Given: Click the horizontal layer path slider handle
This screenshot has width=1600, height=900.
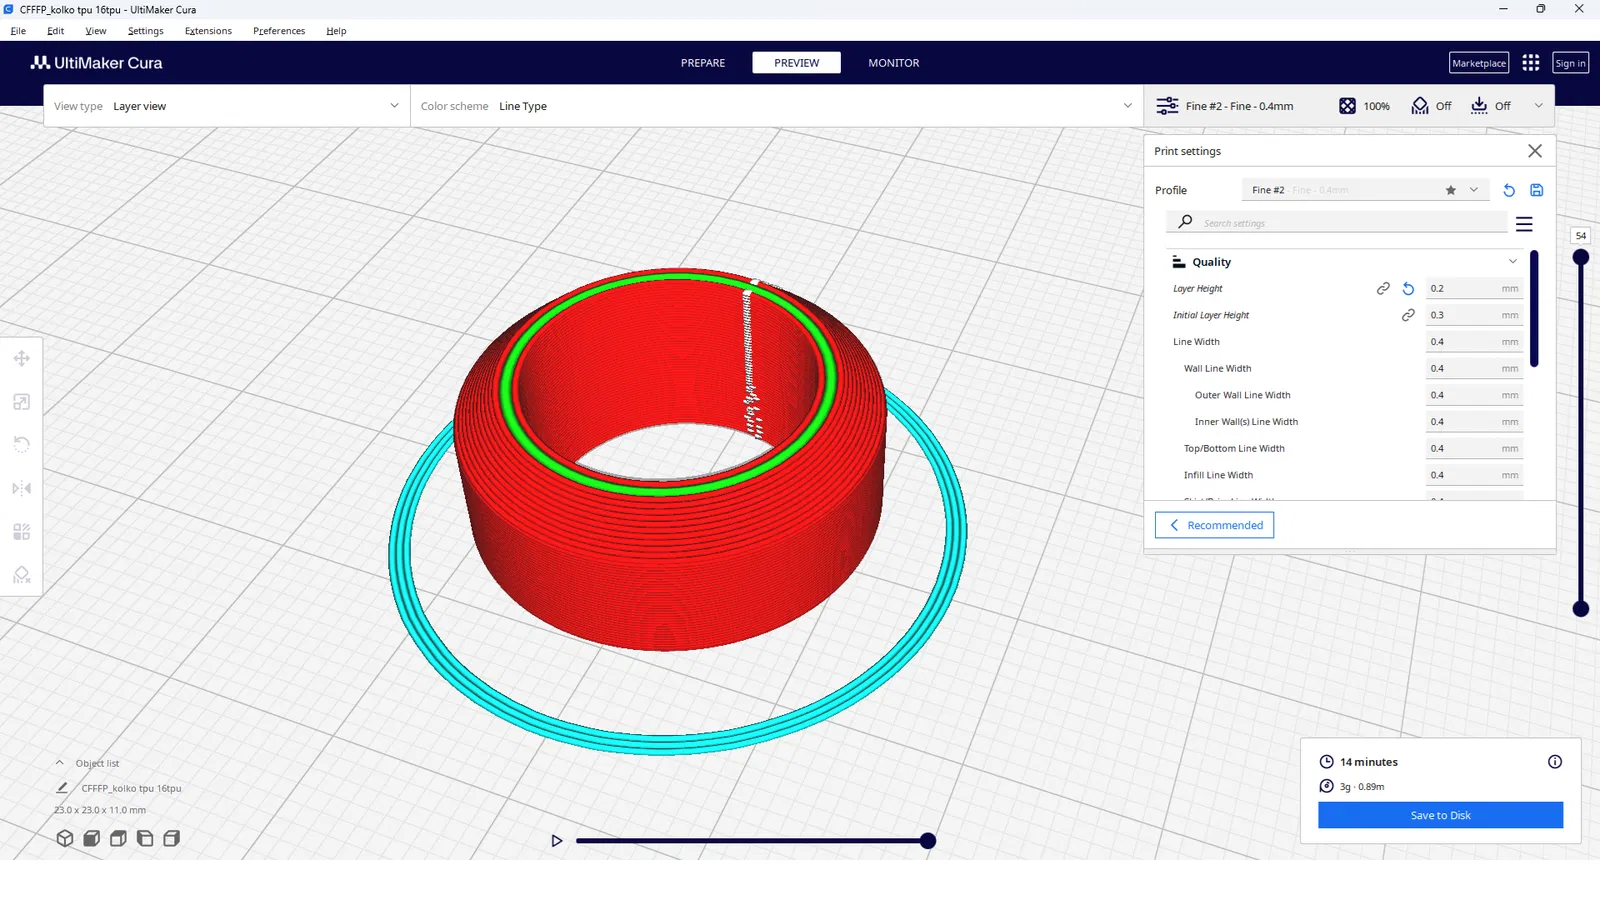Looking at the screenshot, I should [928, 841].
